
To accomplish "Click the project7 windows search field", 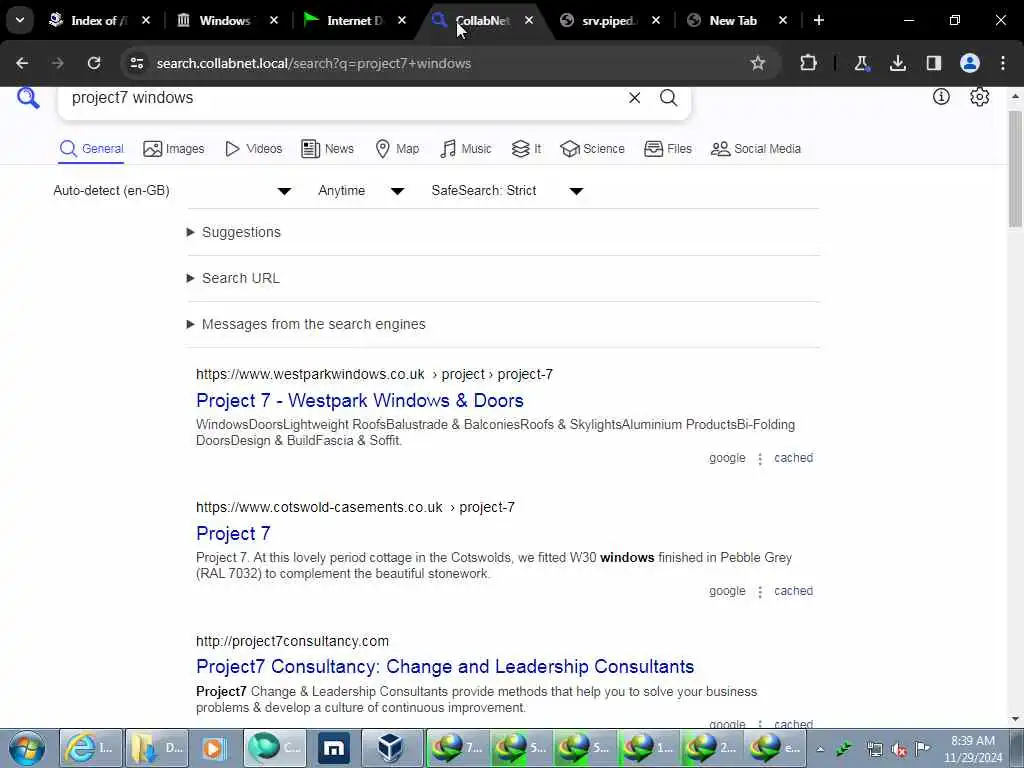I will (x=340, y=98).
